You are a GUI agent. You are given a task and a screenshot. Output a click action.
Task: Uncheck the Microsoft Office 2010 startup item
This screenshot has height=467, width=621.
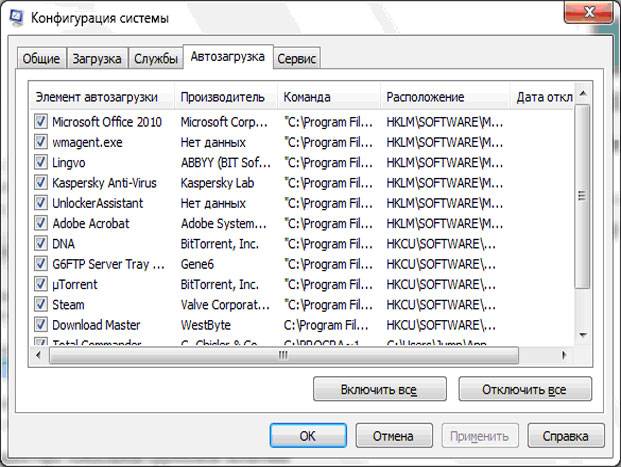click(x=41, y=122)
